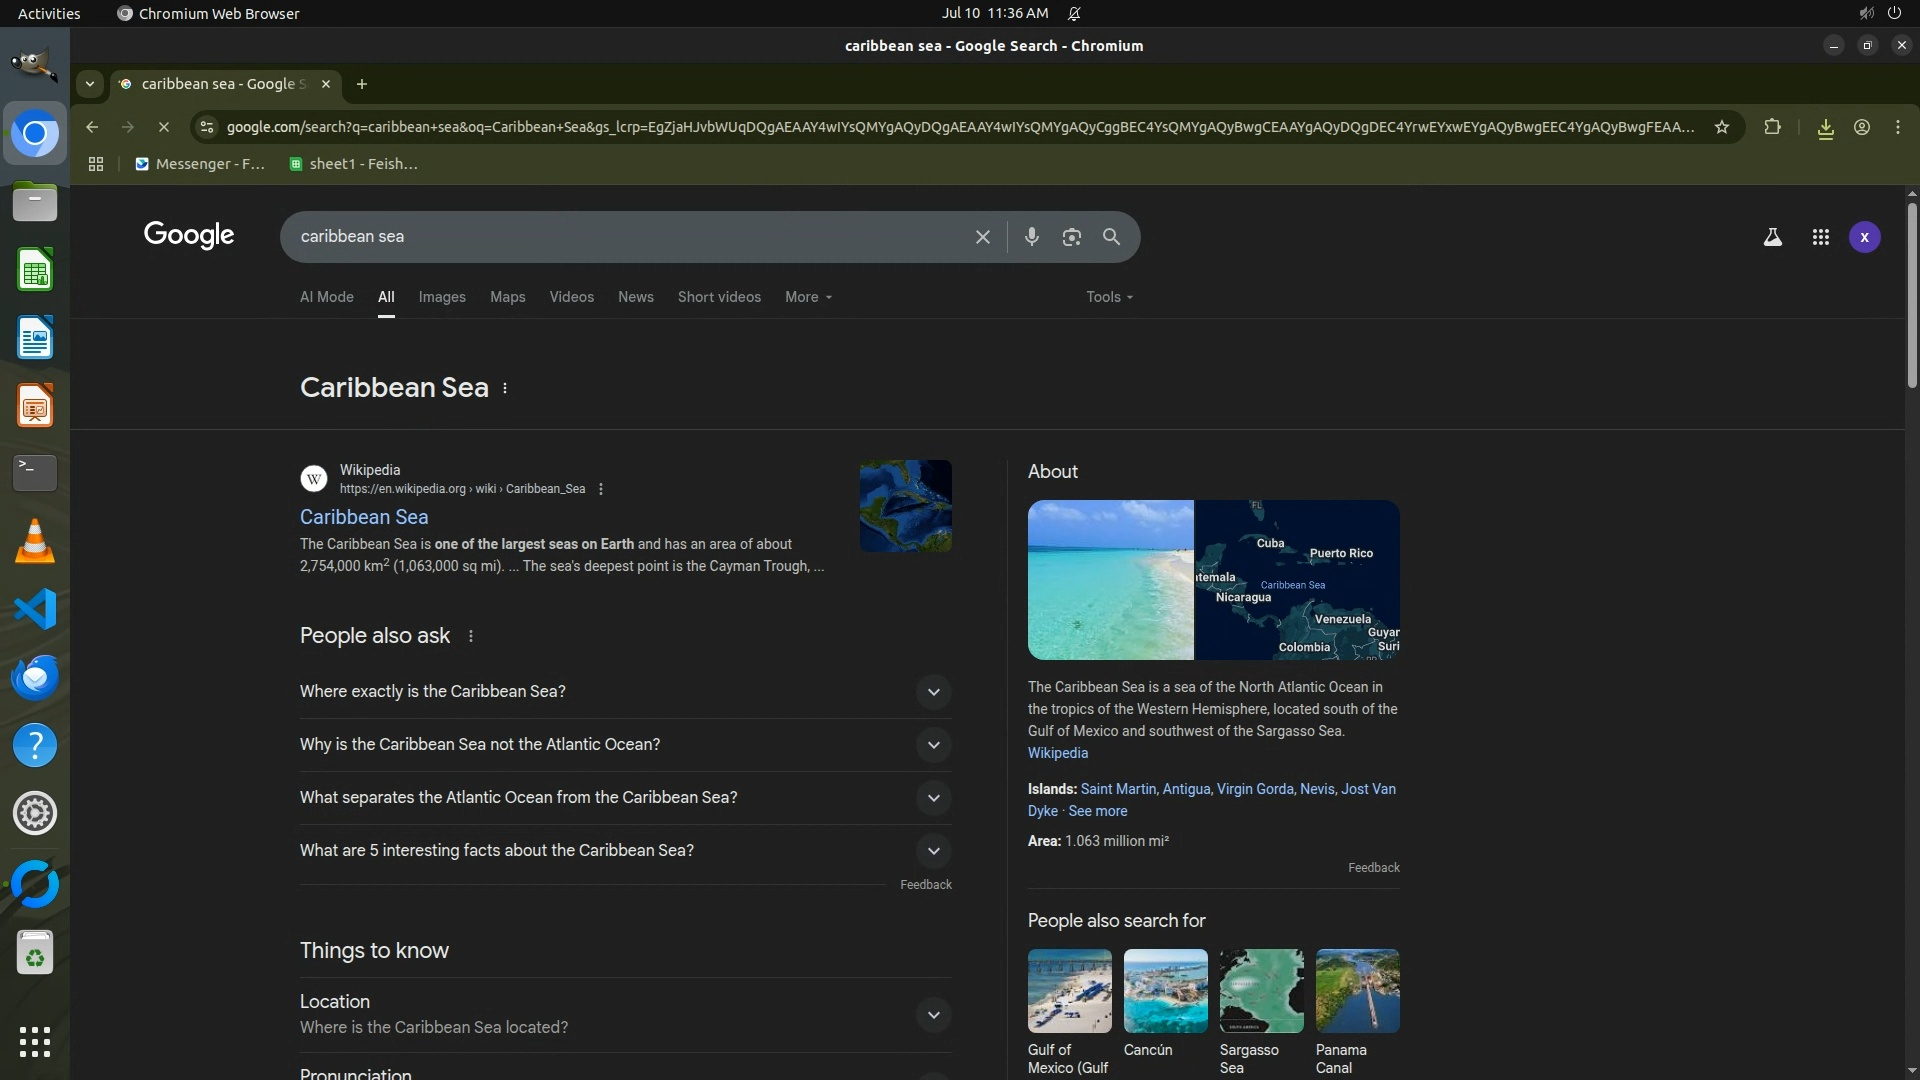This screenshot has height=1080, width=1920.
Task: Open Chromium downloads icon
Action: [x=1825, y=128]
